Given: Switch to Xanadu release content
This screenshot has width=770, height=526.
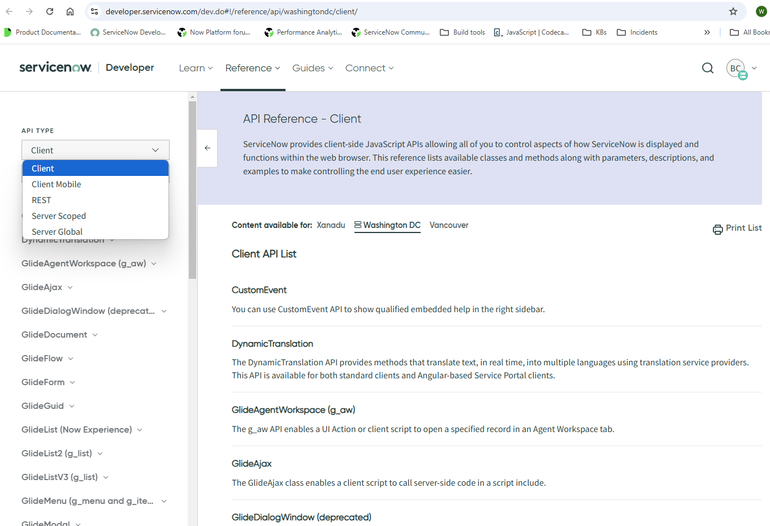Looking at the screenshot, I should (x=330, y=225).
